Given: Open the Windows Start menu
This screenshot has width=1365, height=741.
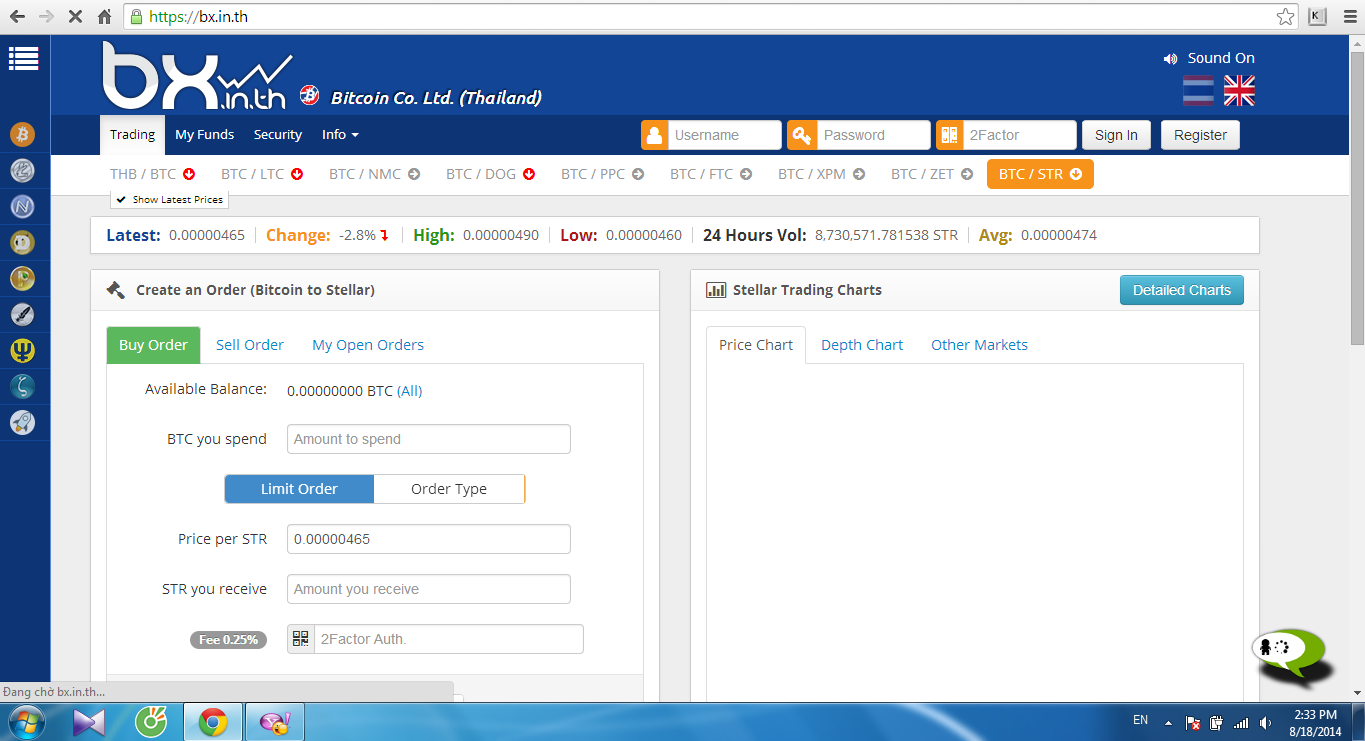Looking at the screenshot, I should click(25, 721).
